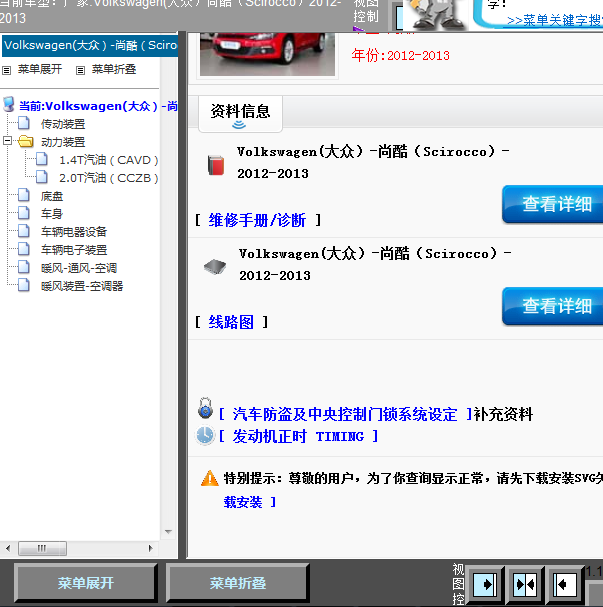Click the bottom 菜单展开 button
The width and height of the screenshot is (603, 607).
(86, 583)
